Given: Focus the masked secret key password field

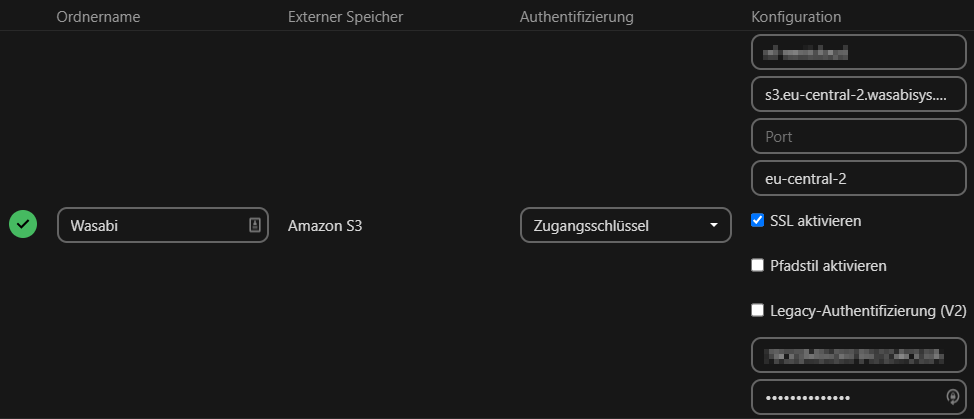Looking at the screenshot, I should (845, 397).
